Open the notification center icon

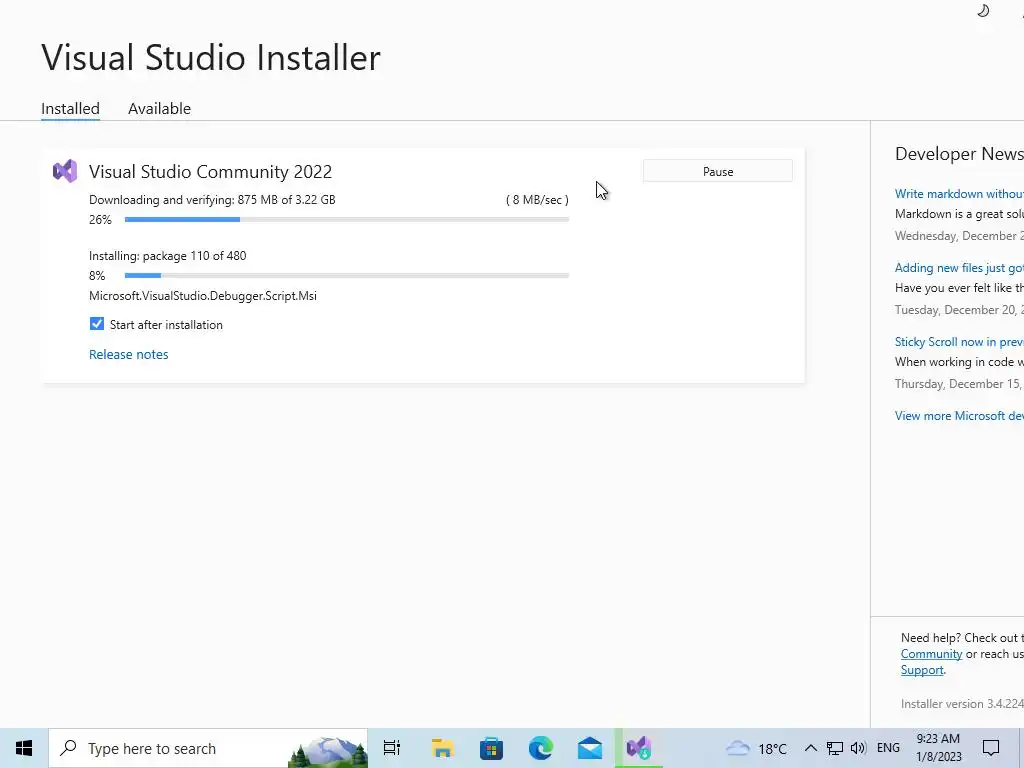tap(991, 748)
